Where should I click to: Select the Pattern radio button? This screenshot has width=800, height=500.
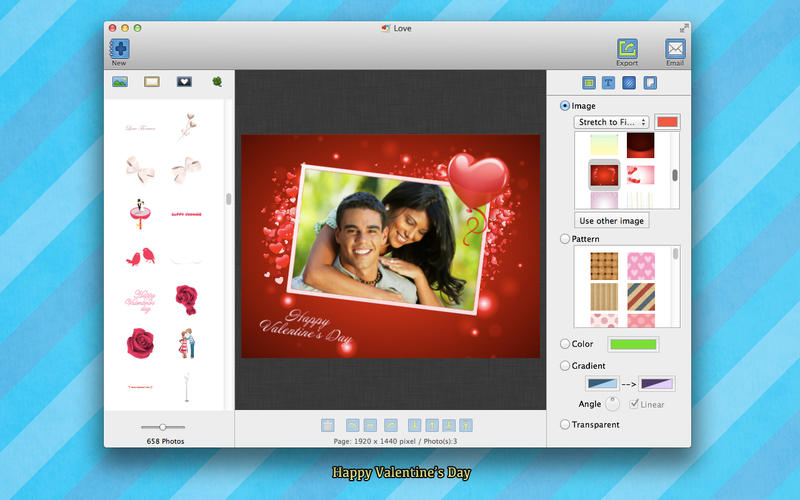(566, 239)
